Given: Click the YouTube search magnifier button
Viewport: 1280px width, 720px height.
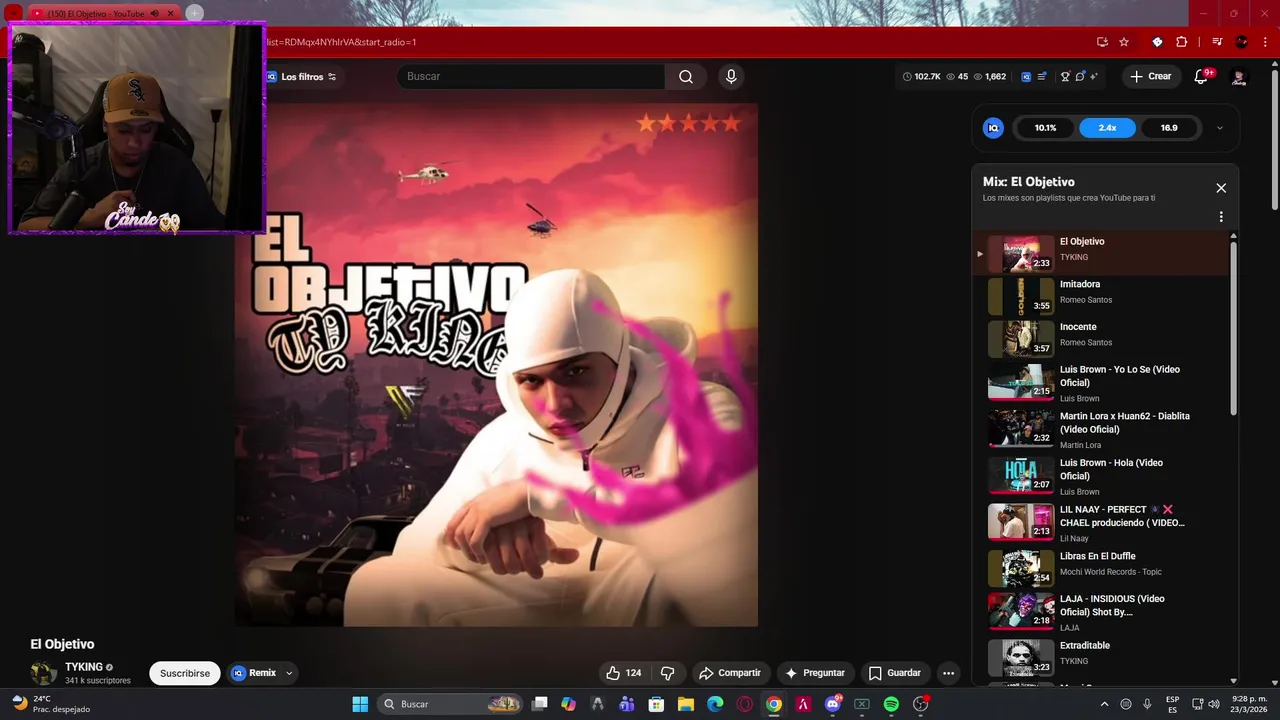Looking at the screenshot, I should (686, 76).
